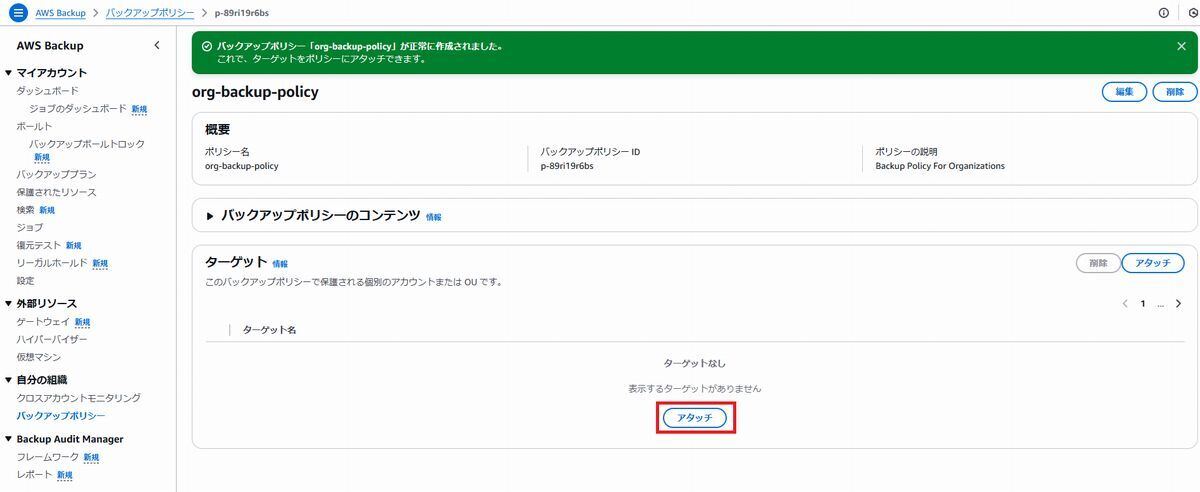This screenshot has height=492, width=1200.
Task: Collapse the Backup Audit Manager section
Action: 8,439
